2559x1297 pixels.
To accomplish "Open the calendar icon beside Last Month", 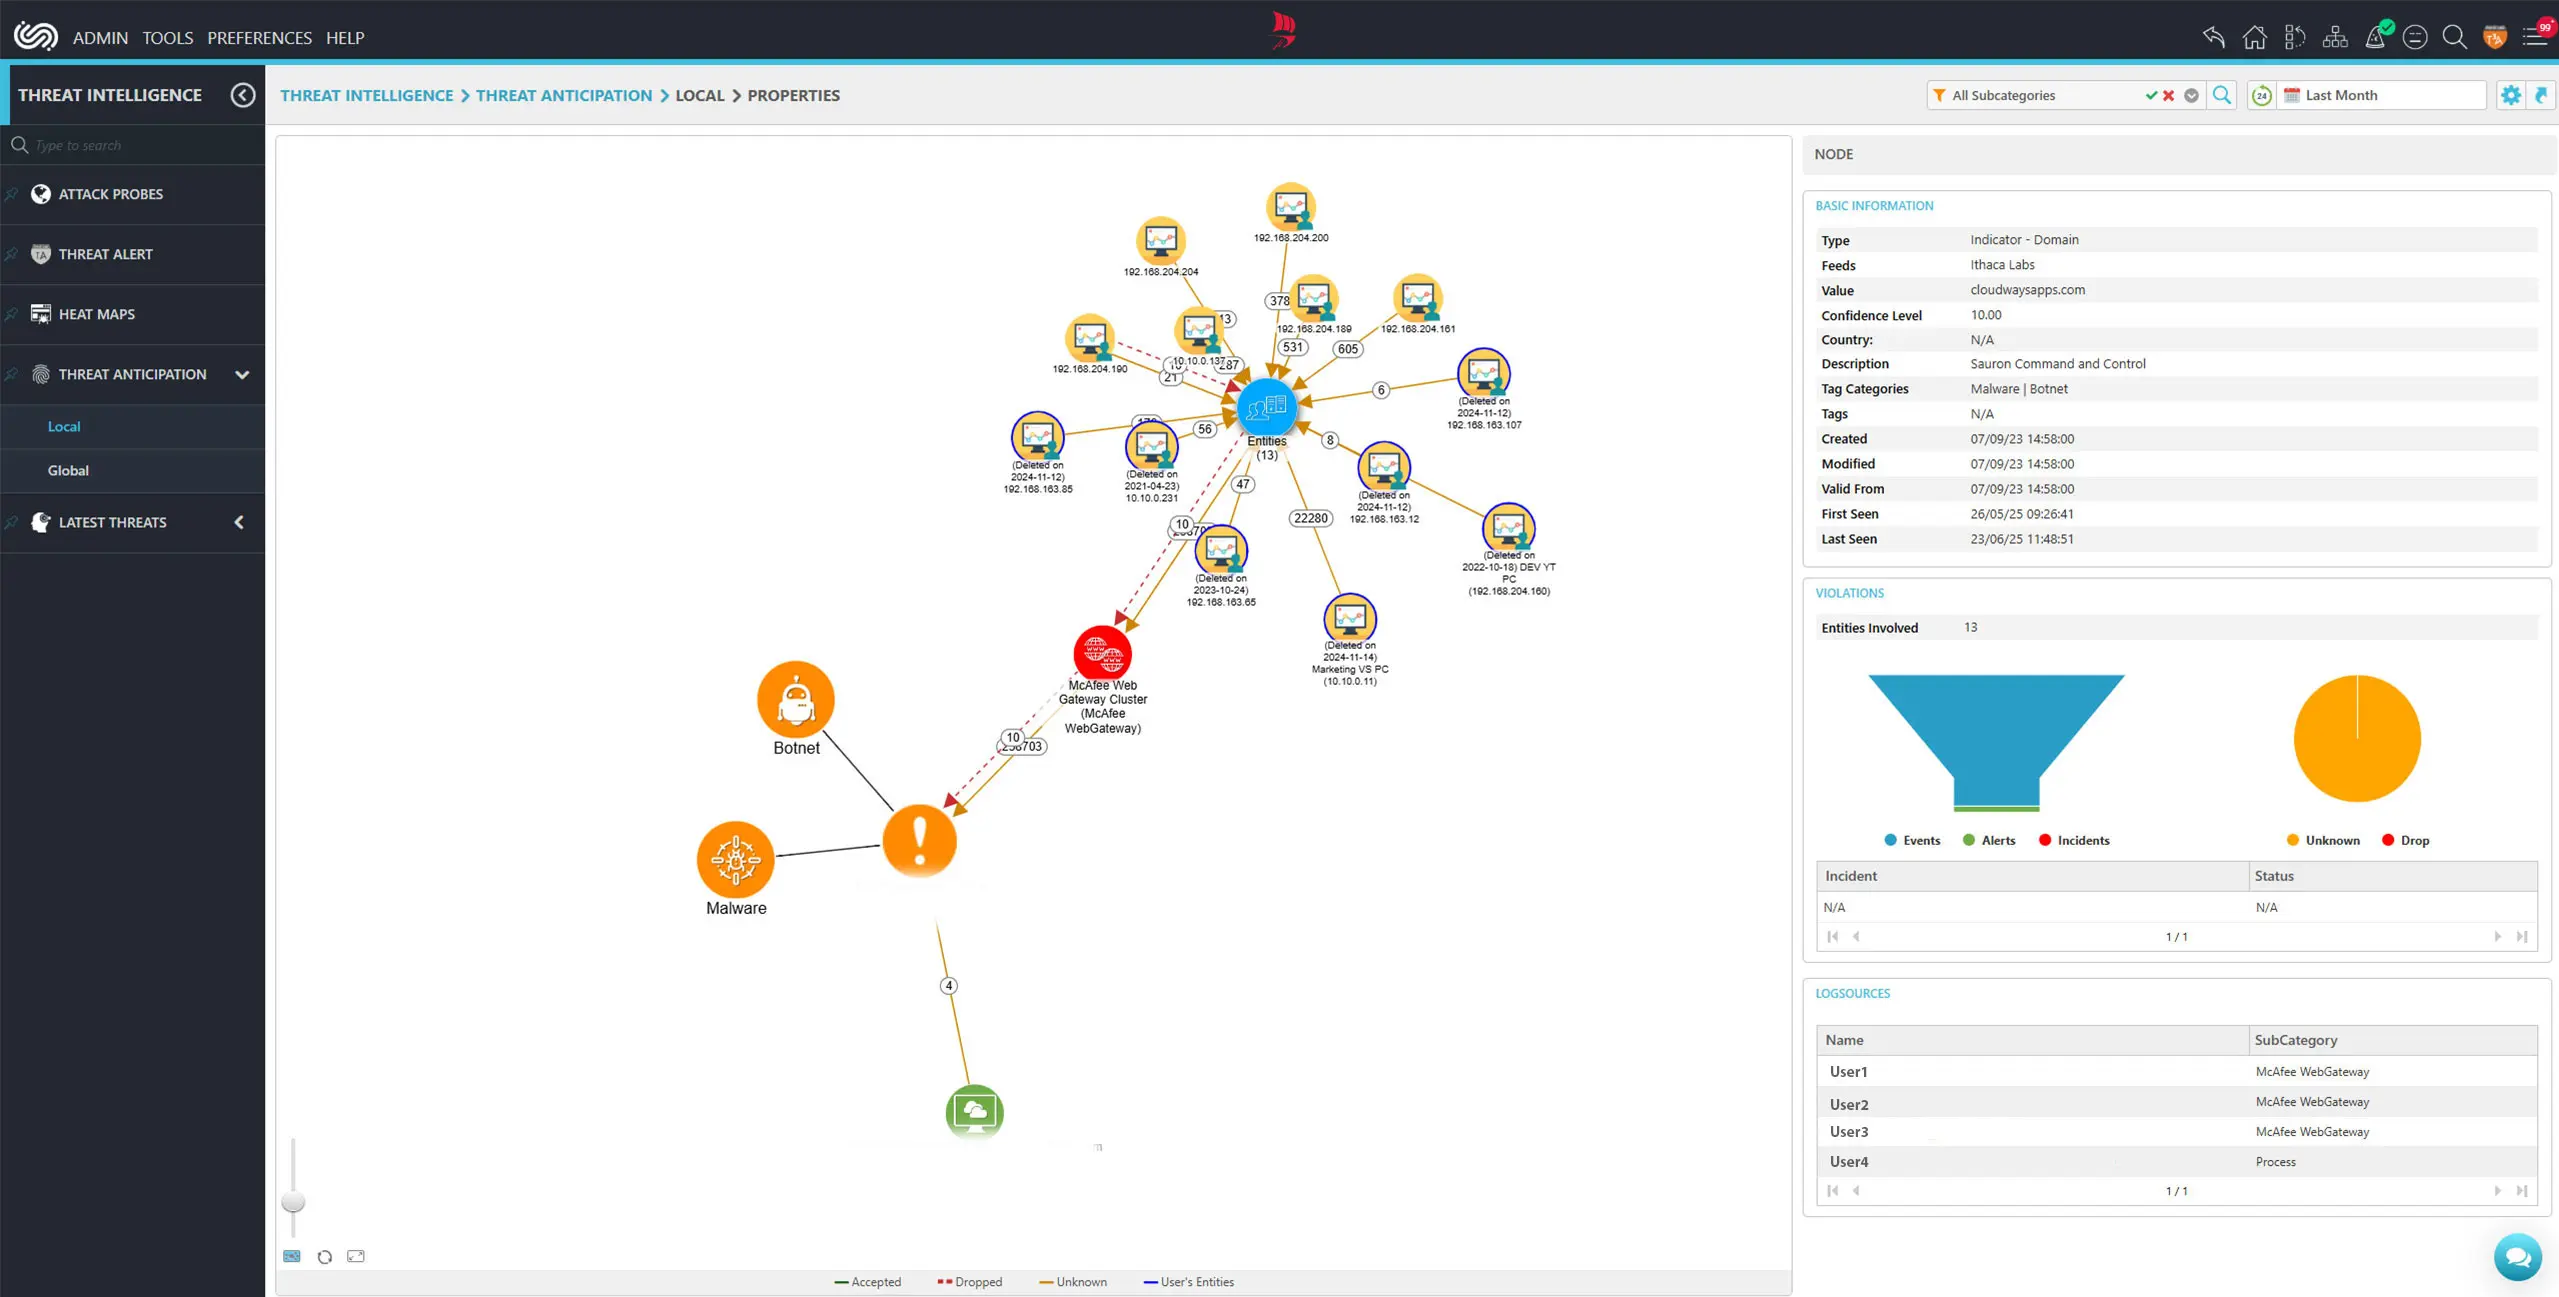I will (x=2291, y=95).
